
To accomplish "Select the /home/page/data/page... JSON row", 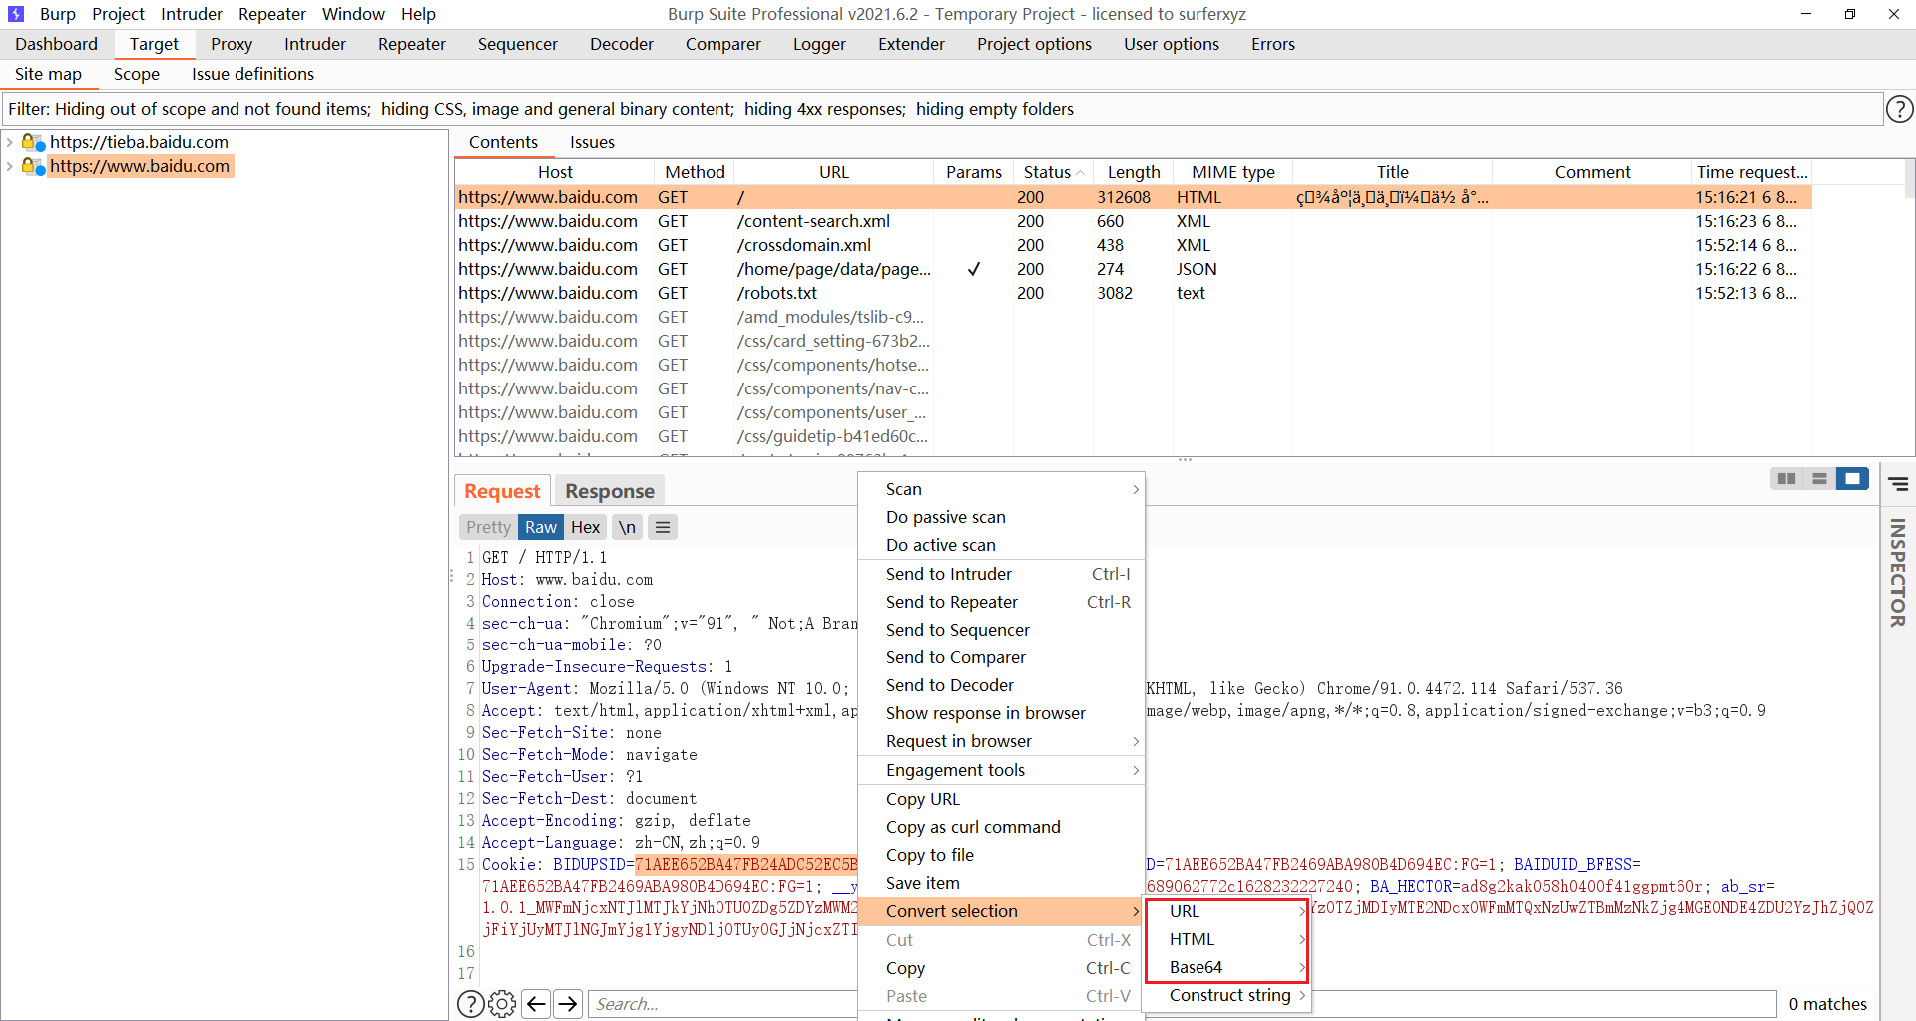I will pos(1133,269).
